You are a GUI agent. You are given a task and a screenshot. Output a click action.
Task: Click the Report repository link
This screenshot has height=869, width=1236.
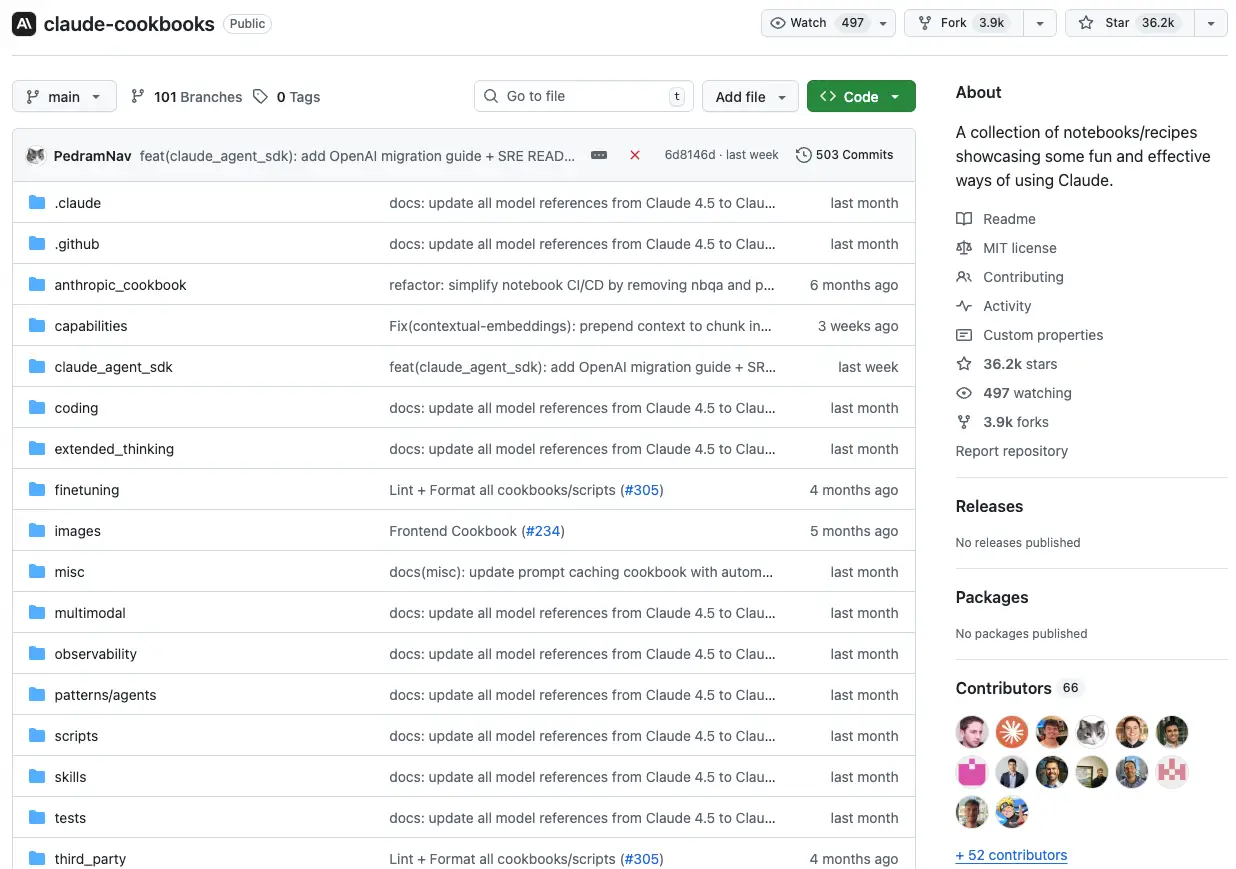[x=1011, y=451]
